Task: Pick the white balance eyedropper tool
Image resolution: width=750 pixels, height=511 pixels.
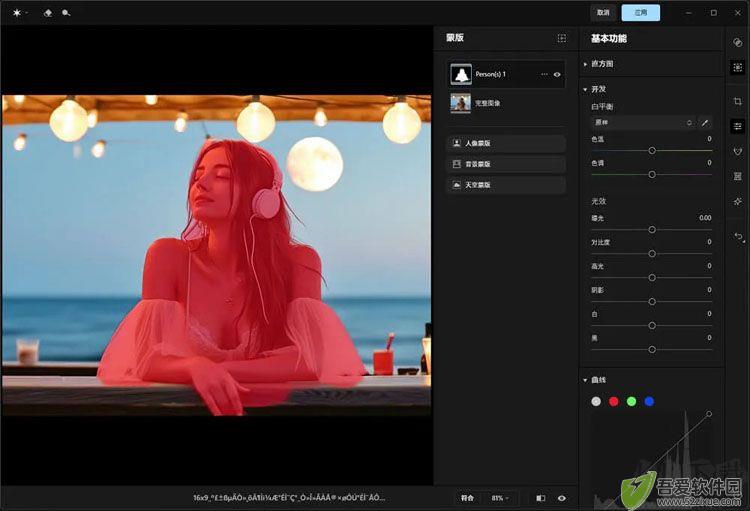Action: pos(705,122)
